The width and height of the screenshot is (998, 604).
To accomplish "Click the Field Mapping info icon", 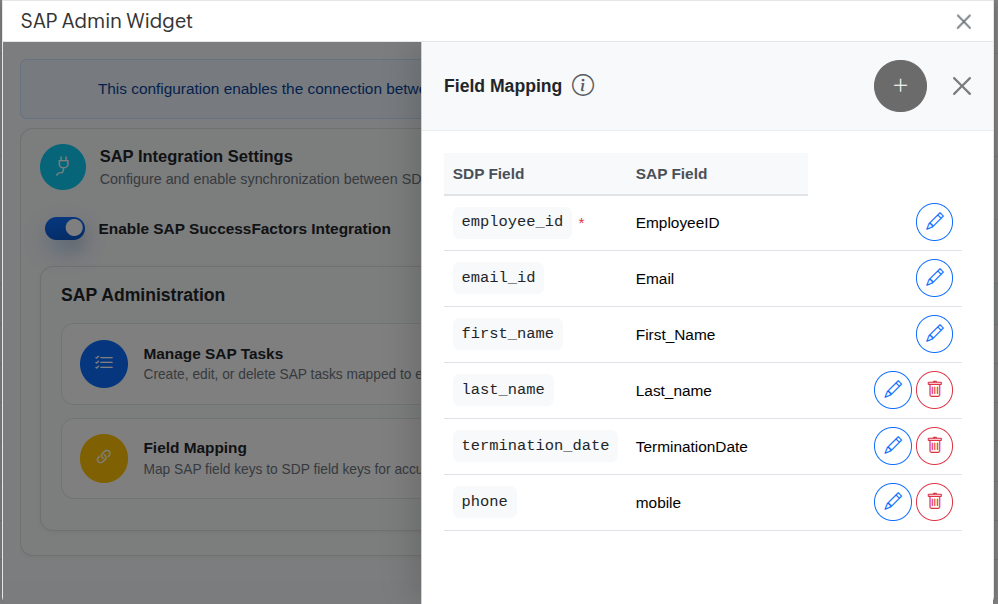I will (583, 86).
